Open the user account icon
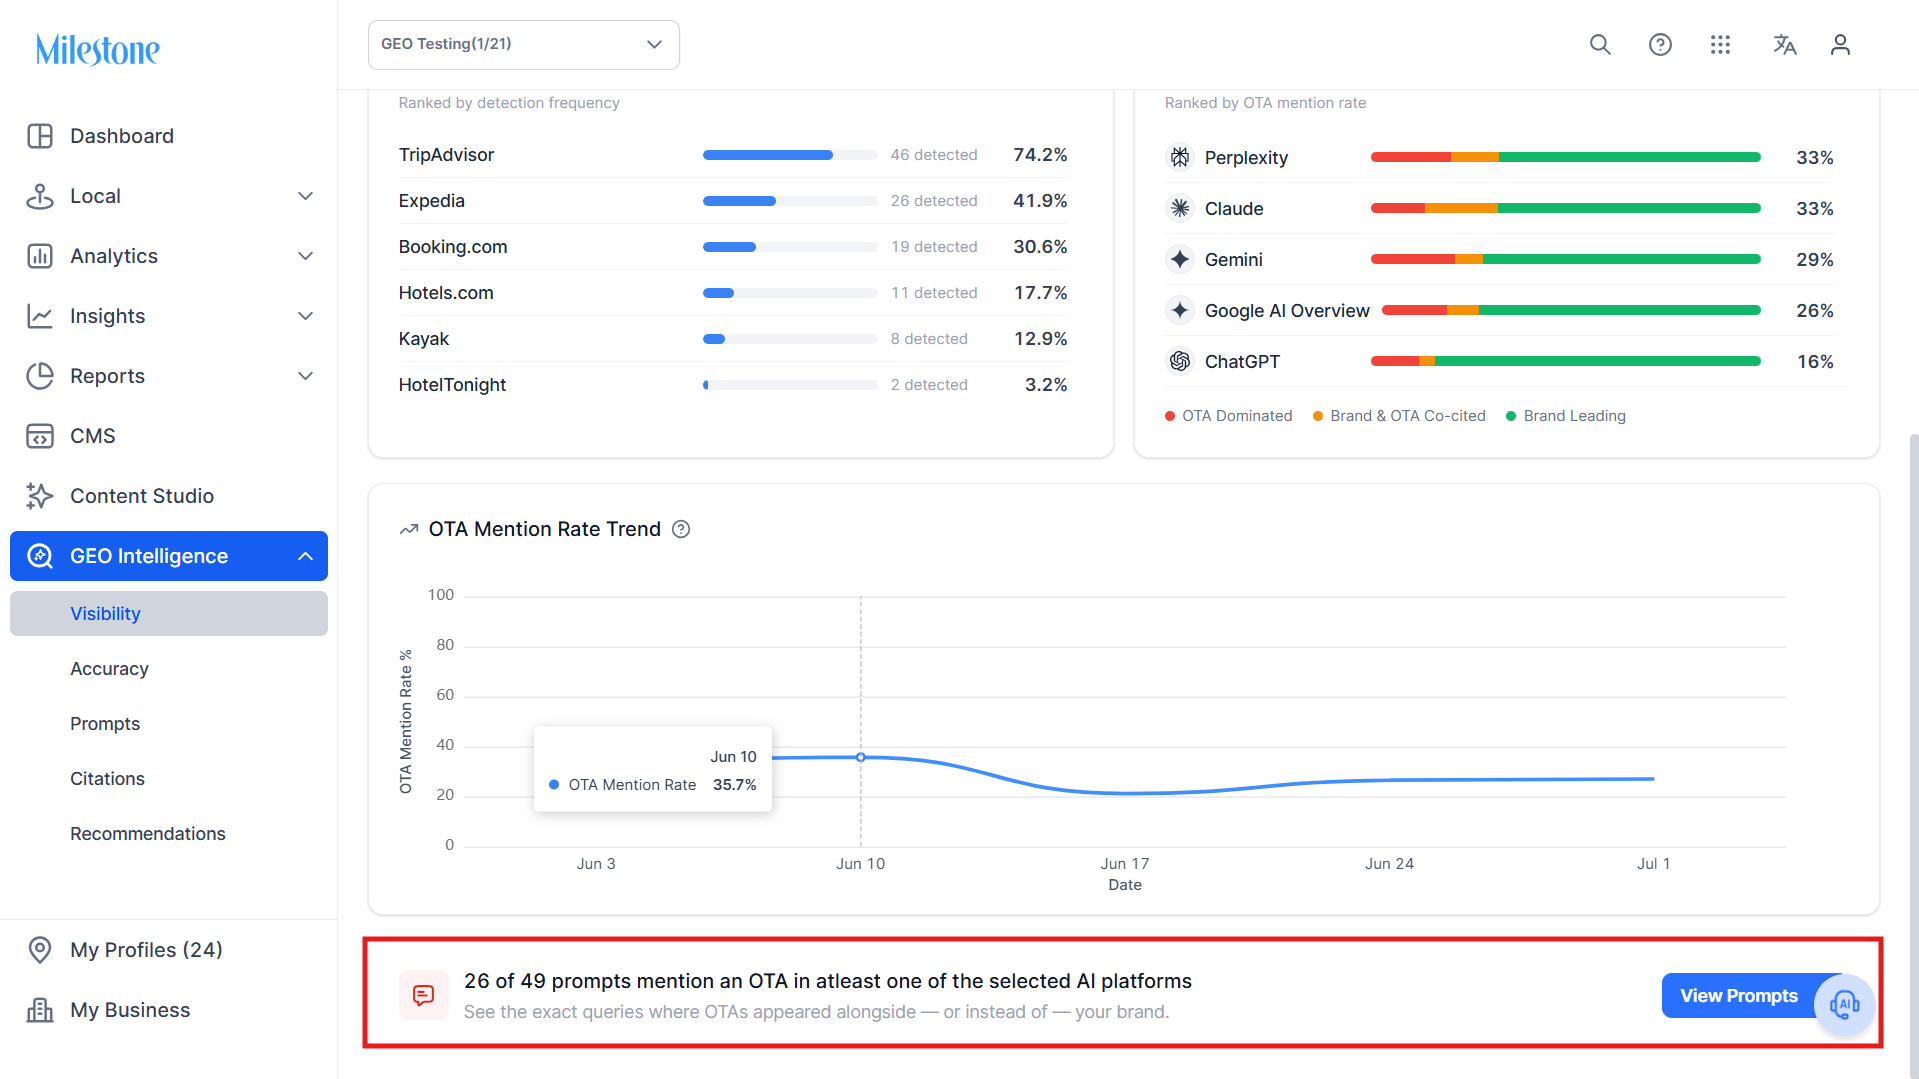The width and height of the screenshot is (1919, 1079). (1840, 45)
